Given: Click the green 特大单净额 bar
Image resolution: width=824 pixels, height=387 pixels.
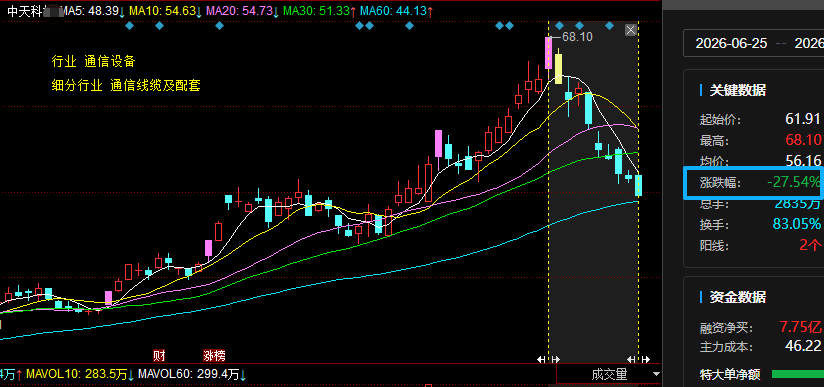Looking at the screenshot, I should (x=797, y=374).
